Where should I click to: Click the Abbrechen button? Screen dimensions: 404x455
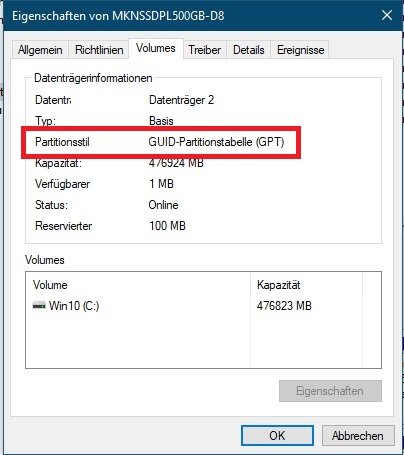[x=358, y=435]
